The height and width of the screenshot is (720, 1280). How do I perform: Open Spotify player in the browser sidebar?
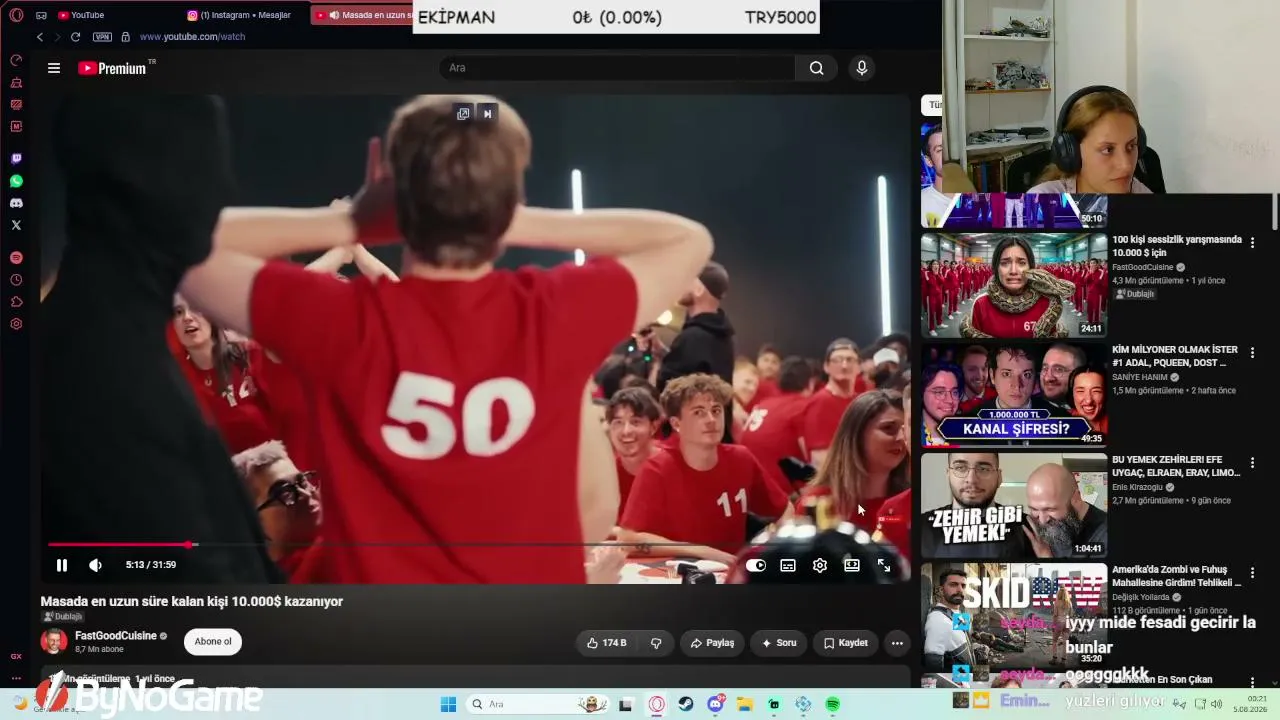tap(16, 258)
